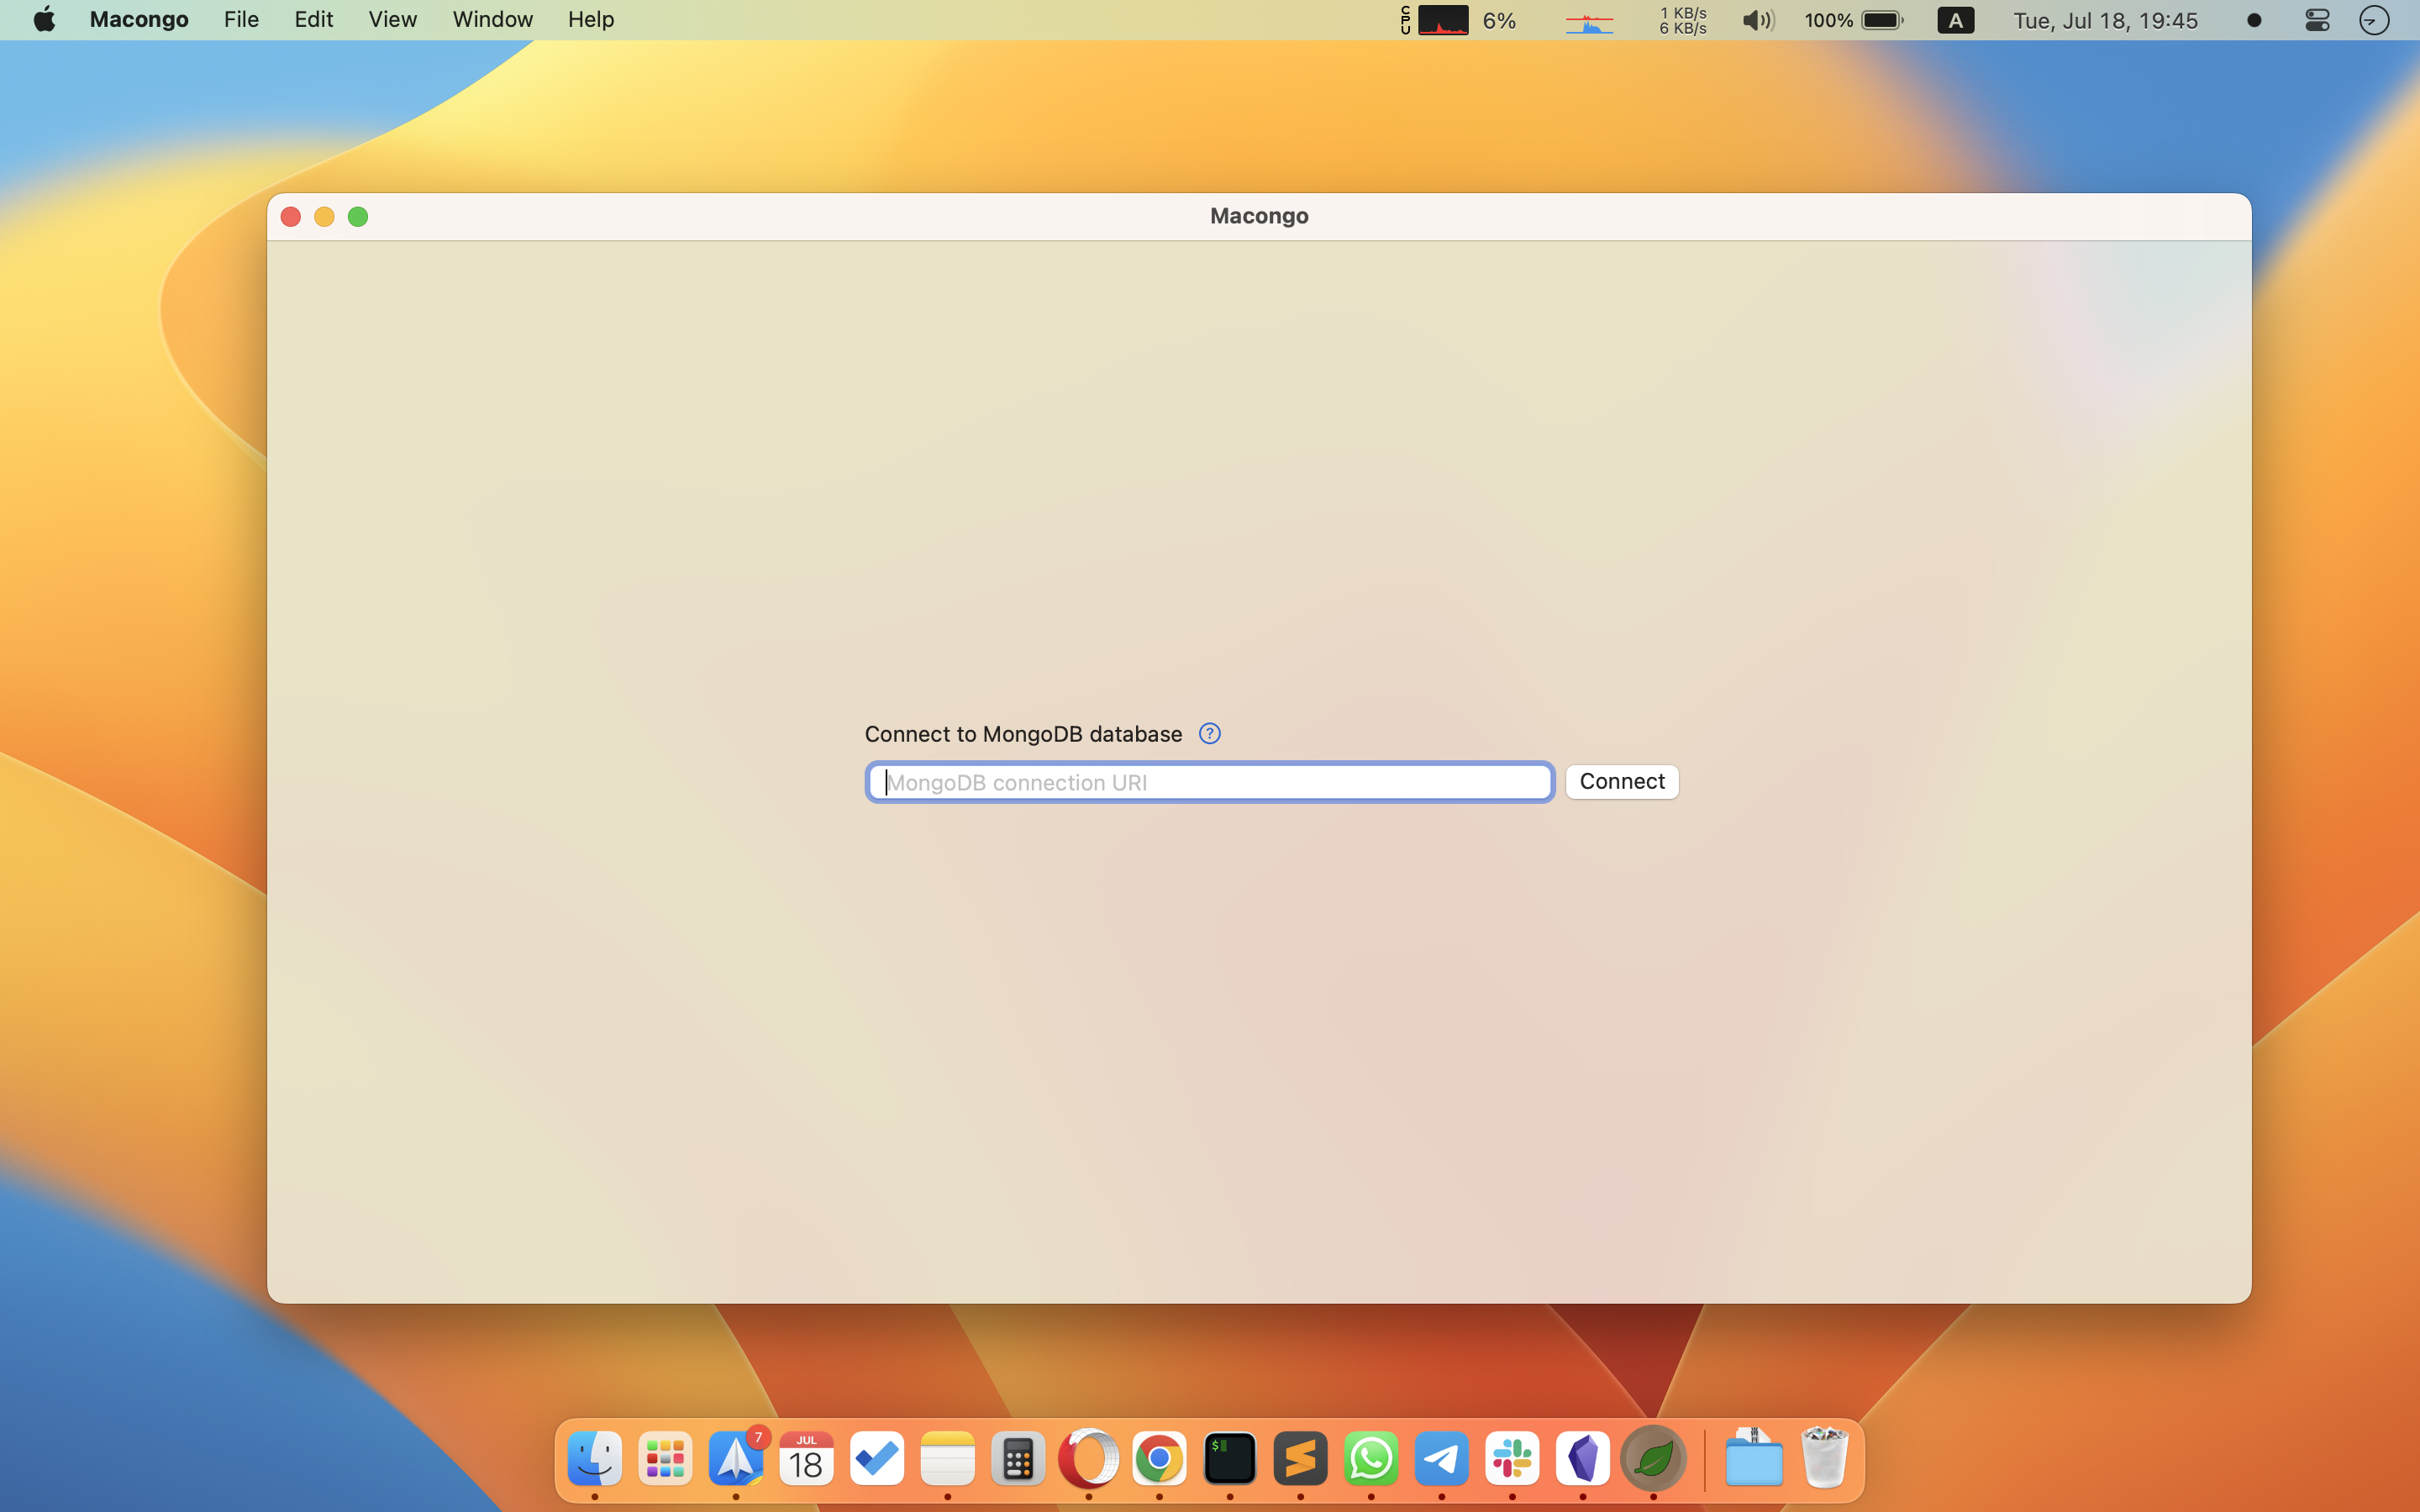The image size is (2420, 1512).
Task: Launch Google Chrome from the dock
Action: click(1159, 1459)
